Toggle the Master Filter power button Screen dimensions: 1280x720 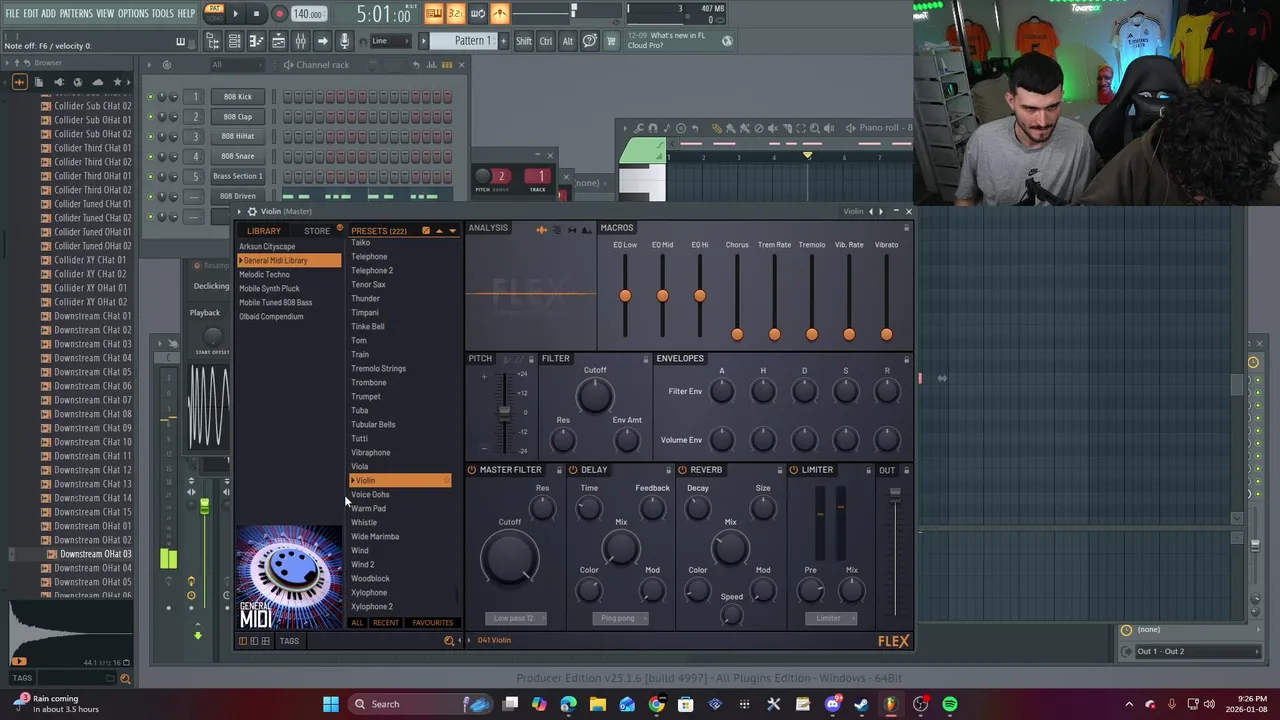click(472, 470)
